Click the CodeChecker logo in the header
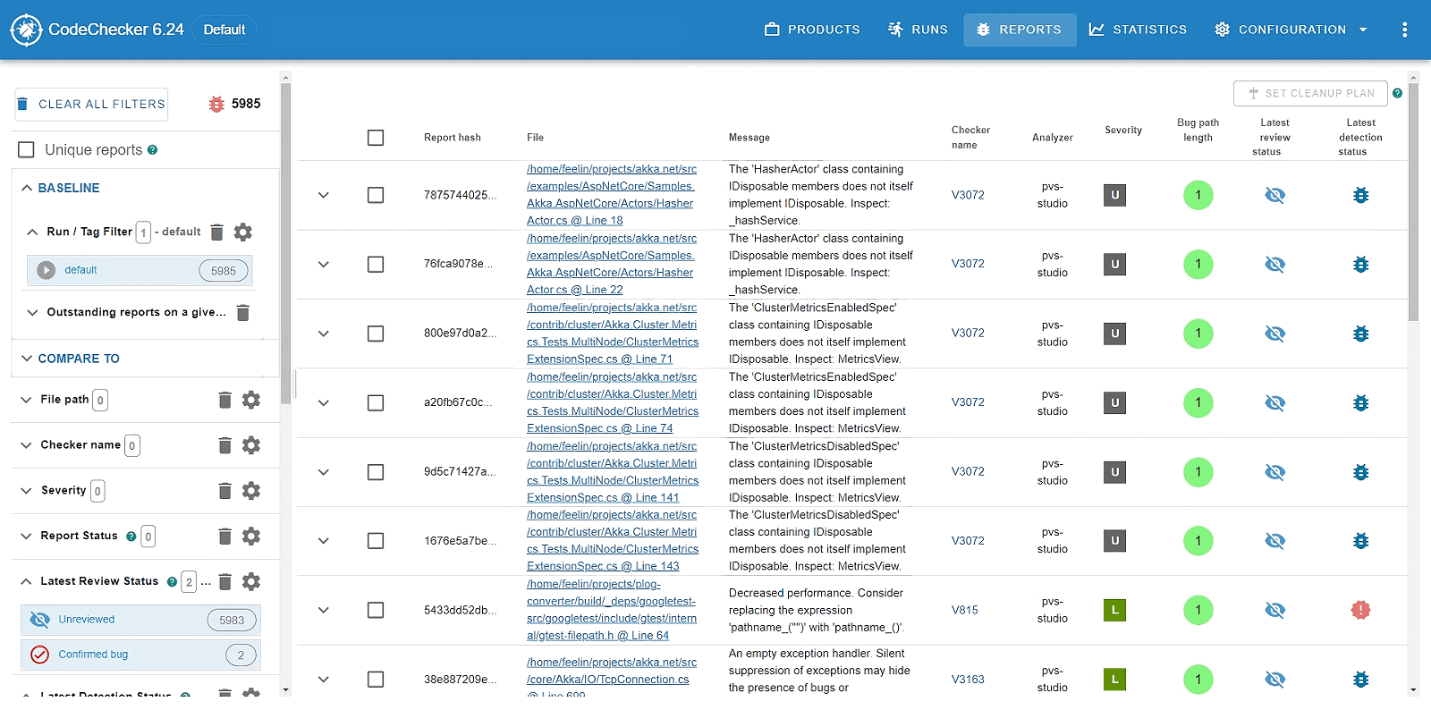The image size is (1431, 710). point(25,29)
